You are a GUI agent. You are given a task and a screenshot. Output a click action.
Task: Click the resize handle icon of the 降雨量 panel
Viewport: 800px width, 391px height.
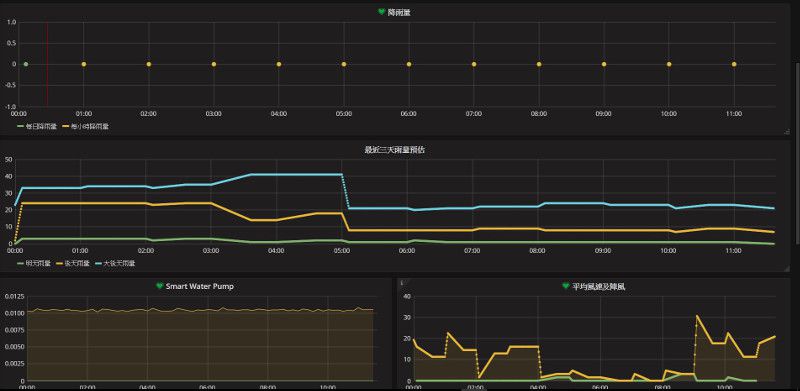pyautogui.click(x=786, y=132)
